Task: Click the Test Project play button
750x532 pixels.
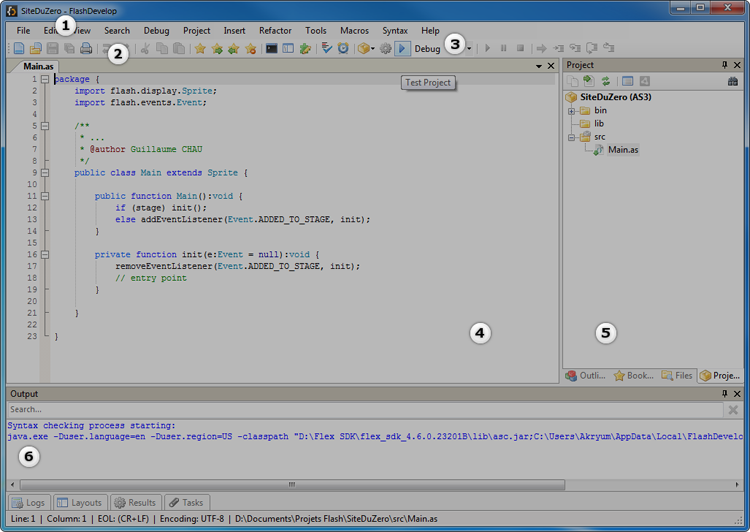Action: click(402, 48)
